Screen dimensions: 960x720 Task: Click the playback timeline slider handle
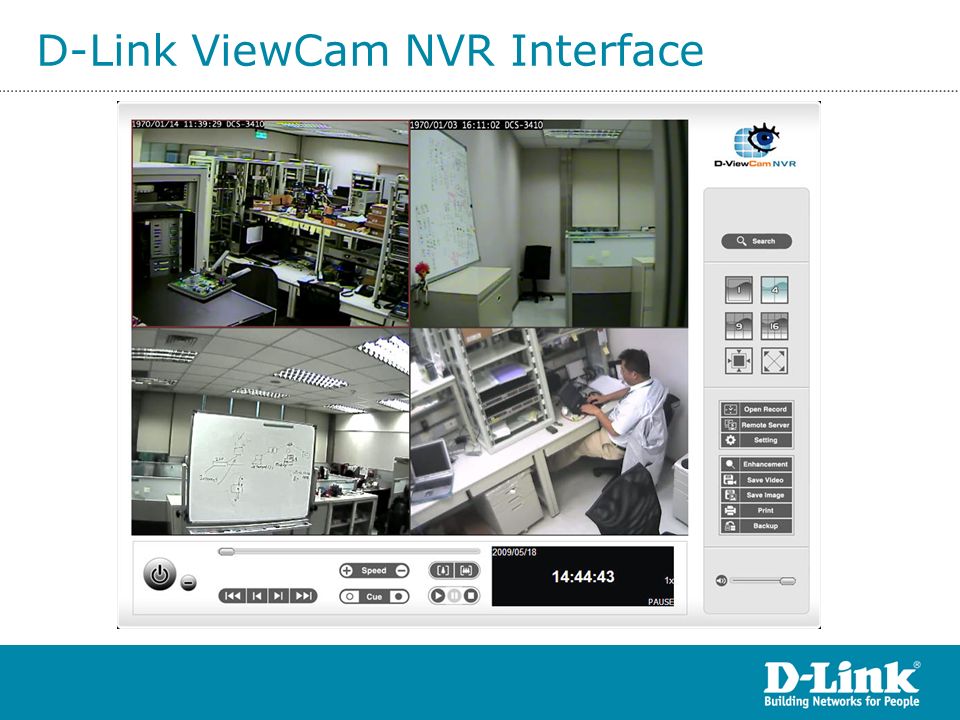pos(227,552)
